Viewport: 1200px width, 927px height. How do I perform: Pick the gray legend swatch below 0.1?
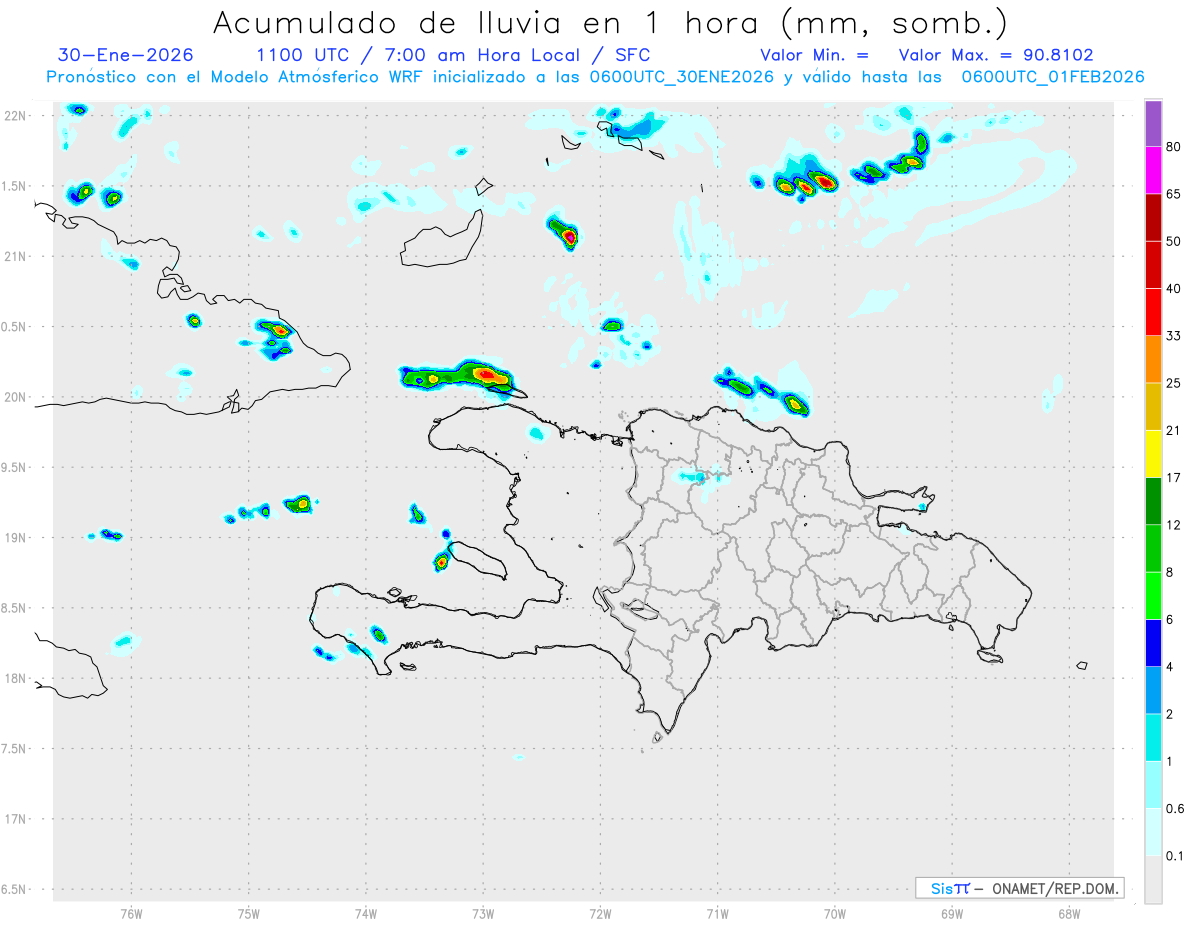click(1153, 880)
